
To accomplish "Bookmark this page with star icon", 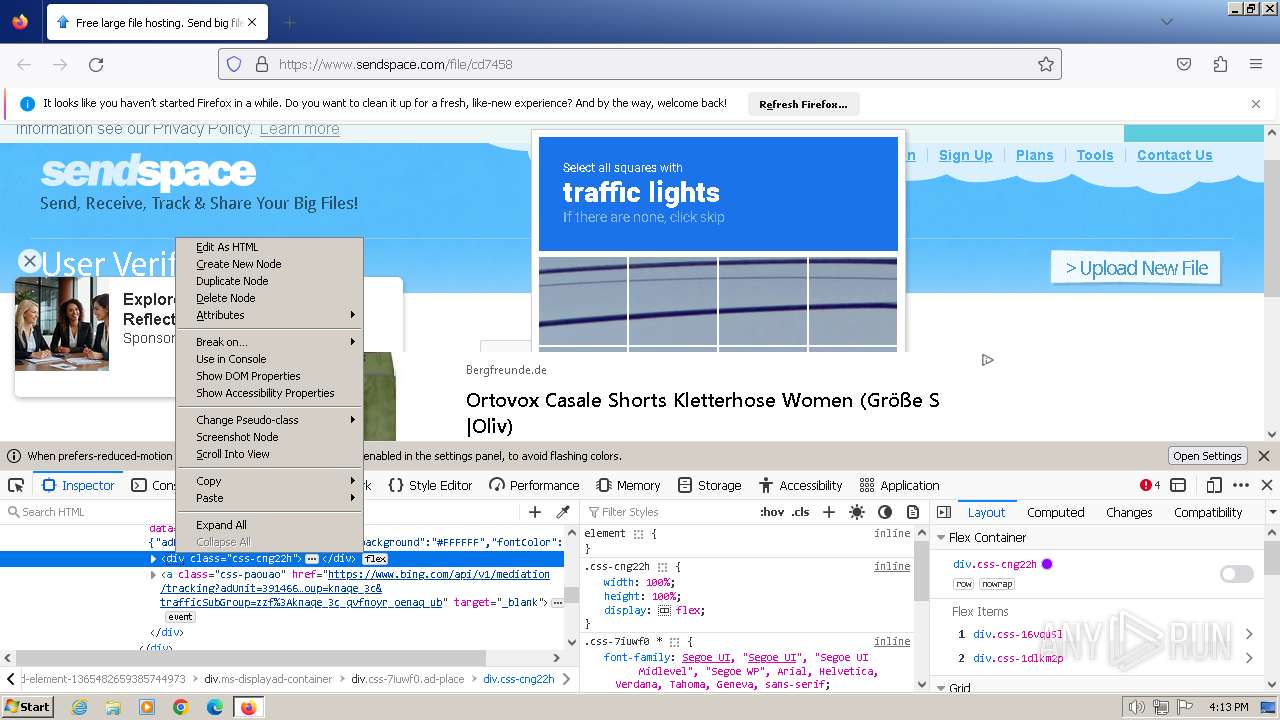I will click(x=1046, y=64).
